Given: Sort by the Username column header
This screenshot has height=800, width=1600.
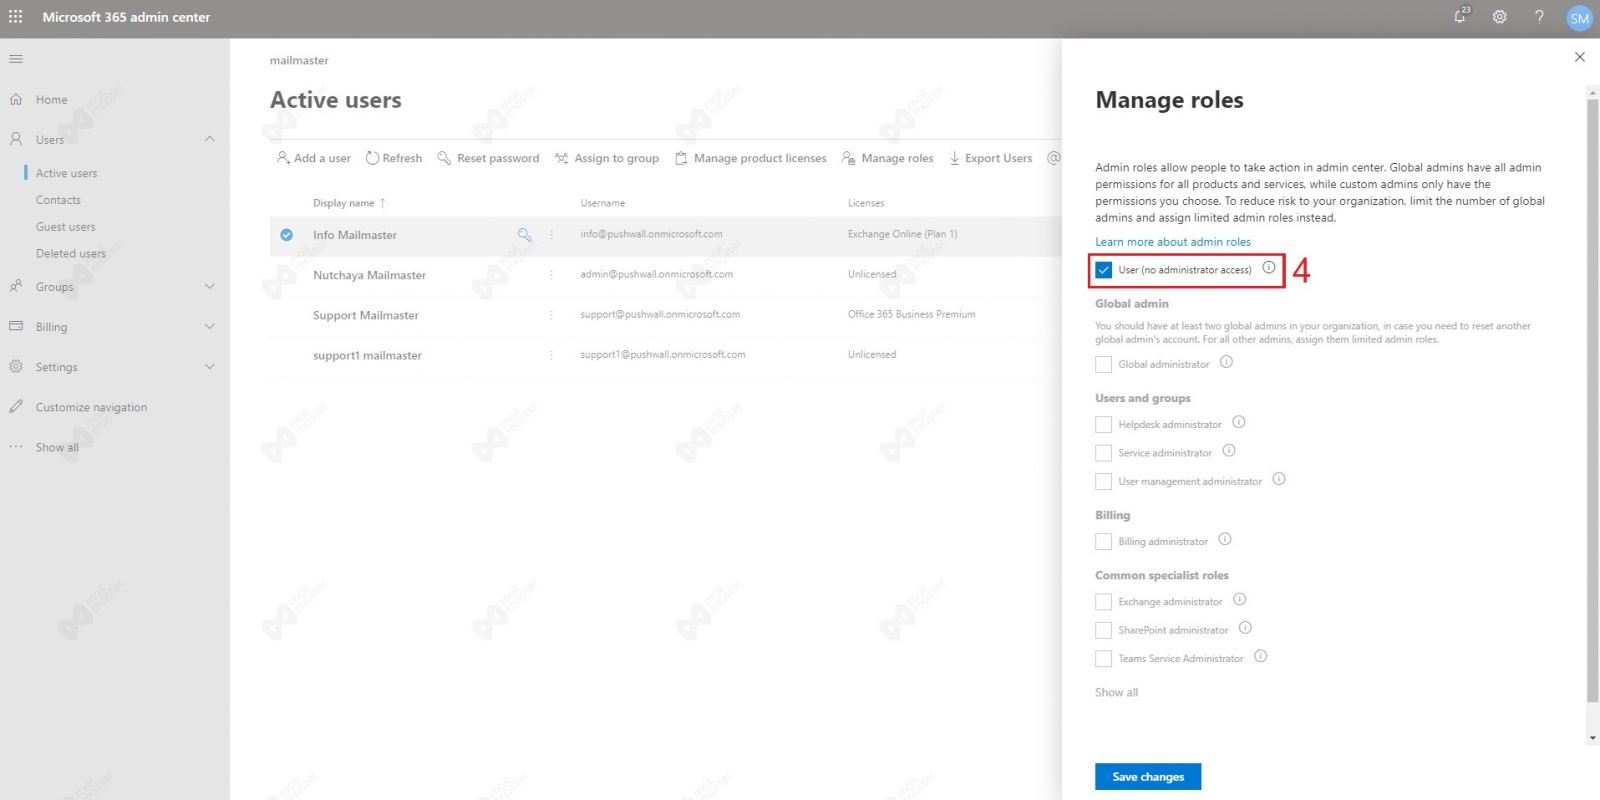Looking at the screenshot, I should (602, 203).
